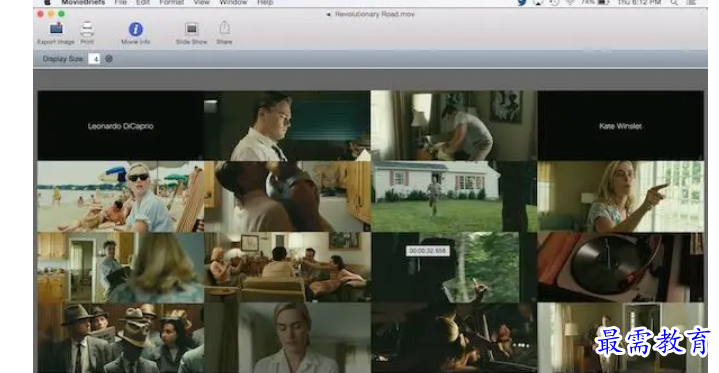Image resolution: width=719 pixels, height=373 pixels.
Task: Click the green zoom window button
Action: 61,14
